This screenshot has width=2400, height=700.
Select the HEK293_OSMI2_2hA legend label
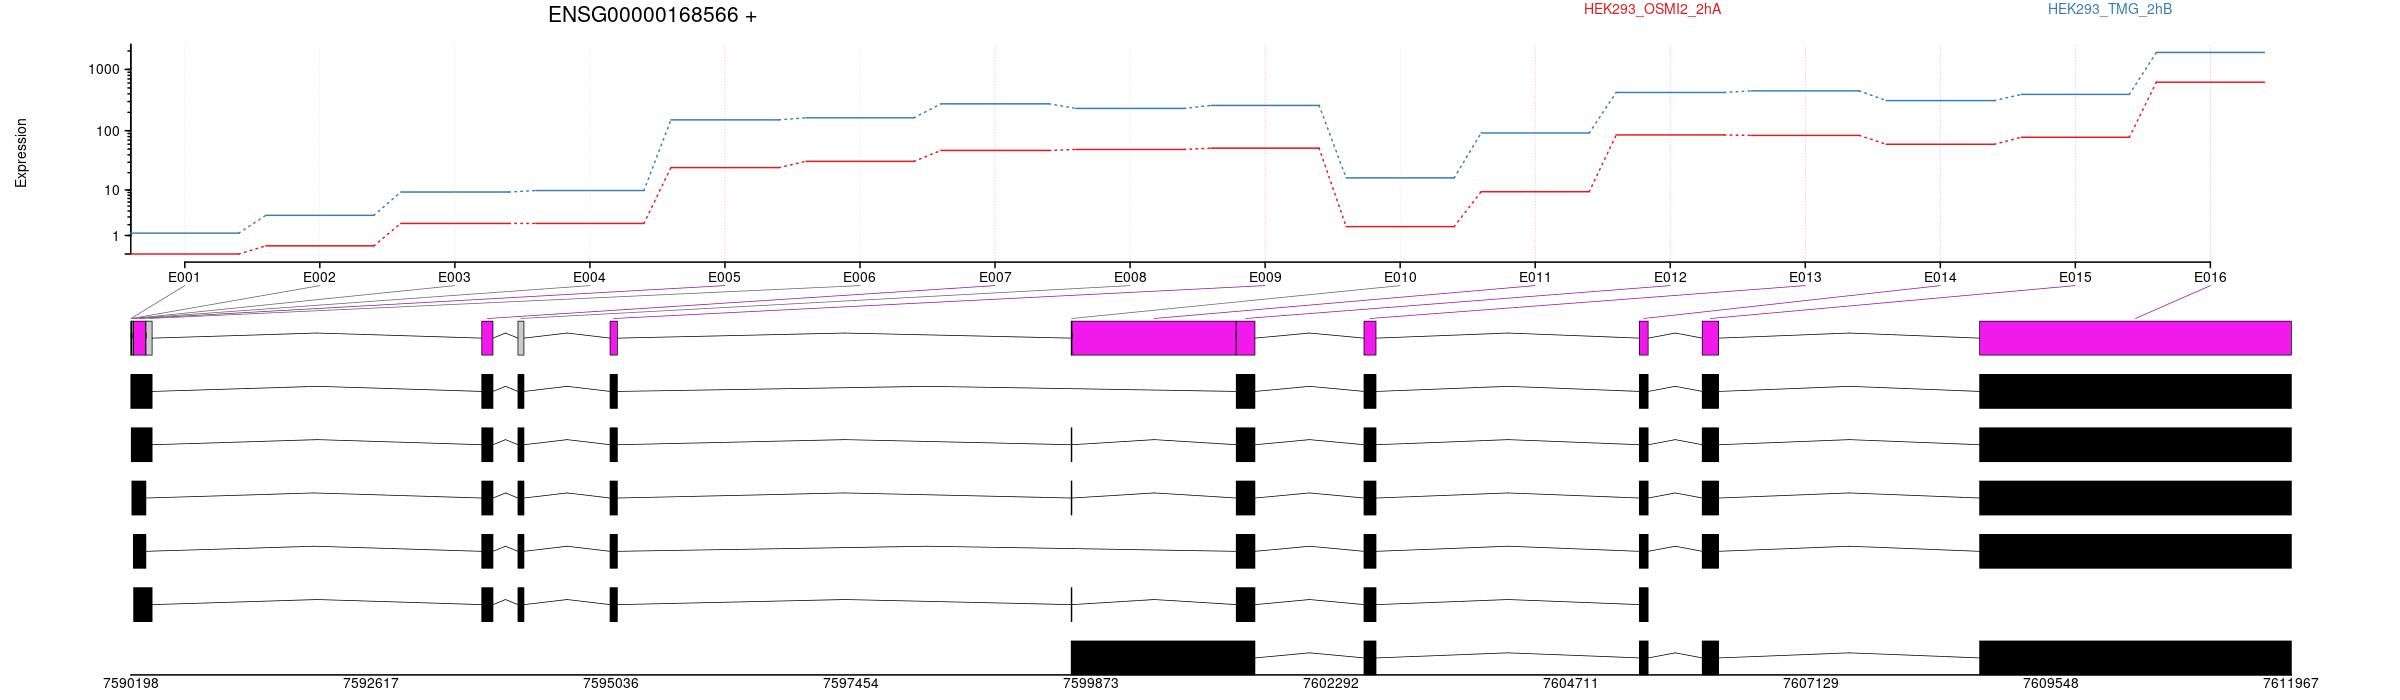pos(1652,9)
